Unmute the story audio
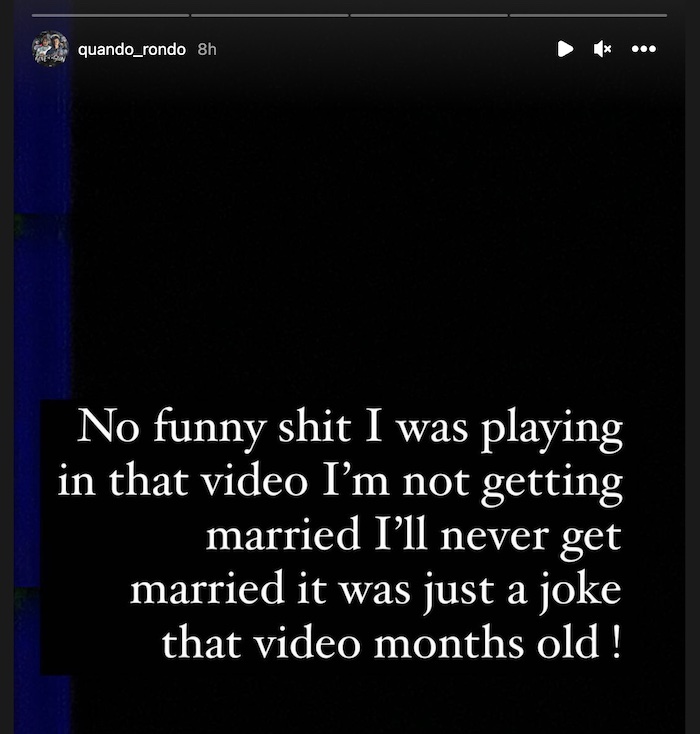This screenshot has height=734, width=700. [602, 49]
